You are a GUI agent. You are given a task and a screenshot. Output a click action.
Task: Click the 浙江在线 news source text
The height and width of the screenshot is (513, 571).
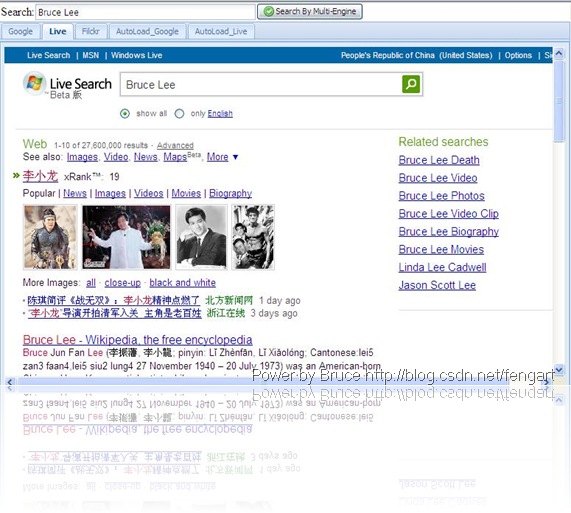pyautogui.click(x=226, y=313)
